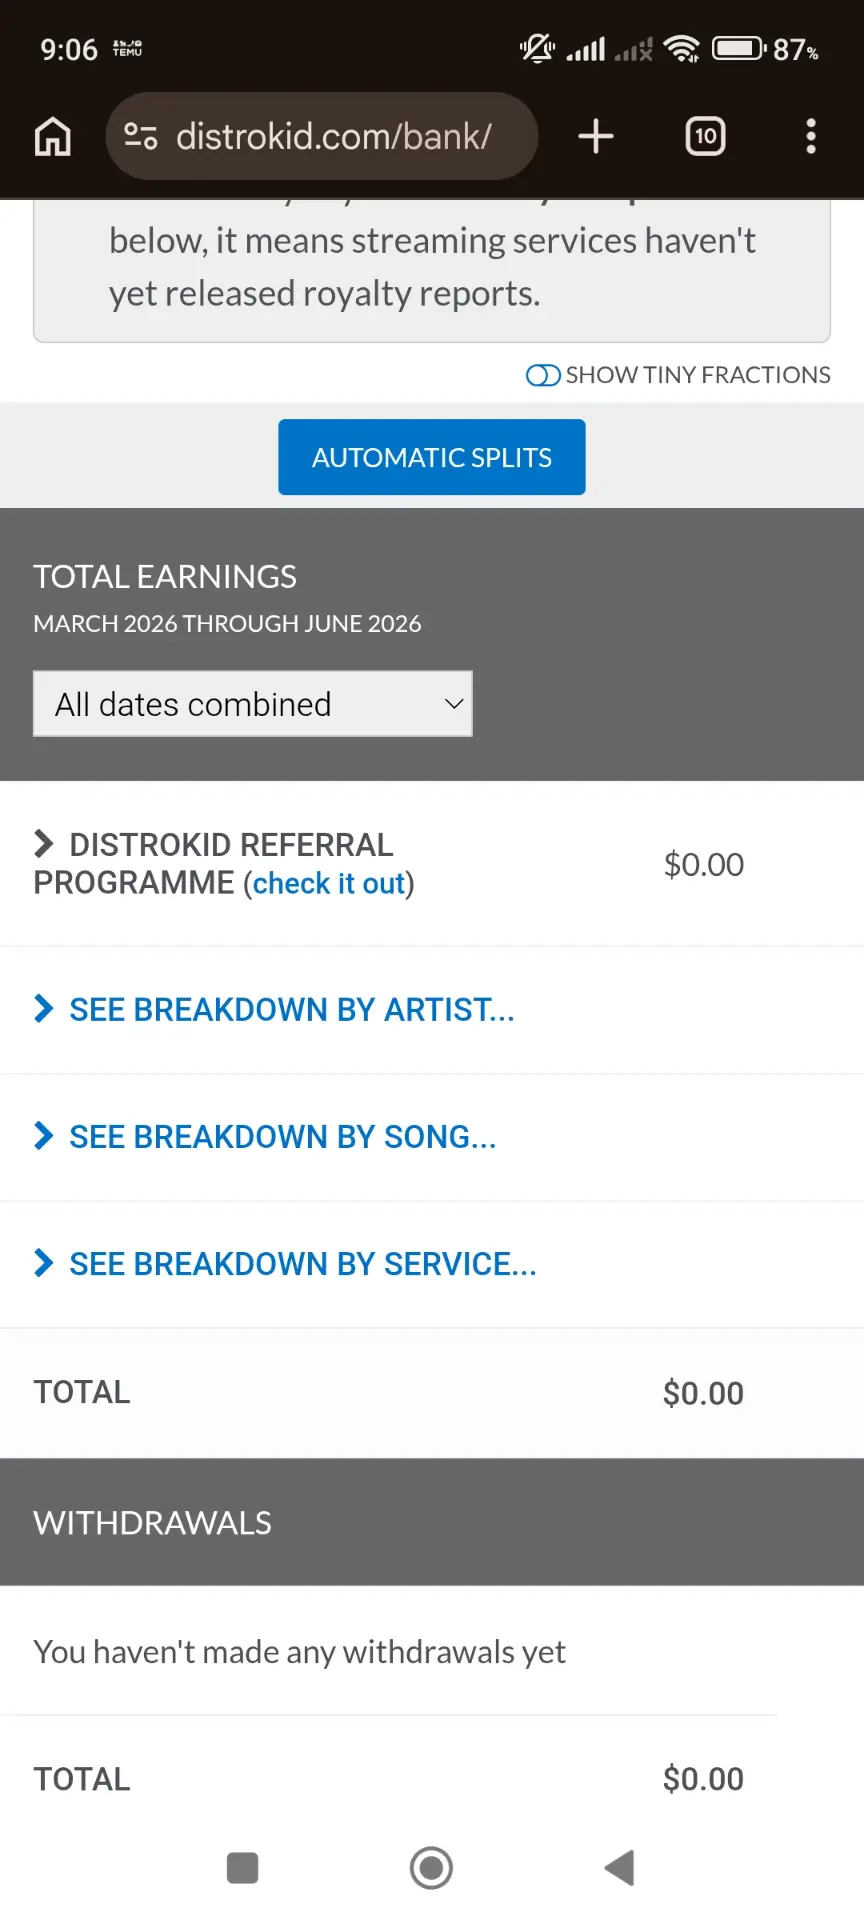Open the tab switcher showing 10 tabs
The height and width of the screenshot is (1920, 864).
tap(706, 136)
